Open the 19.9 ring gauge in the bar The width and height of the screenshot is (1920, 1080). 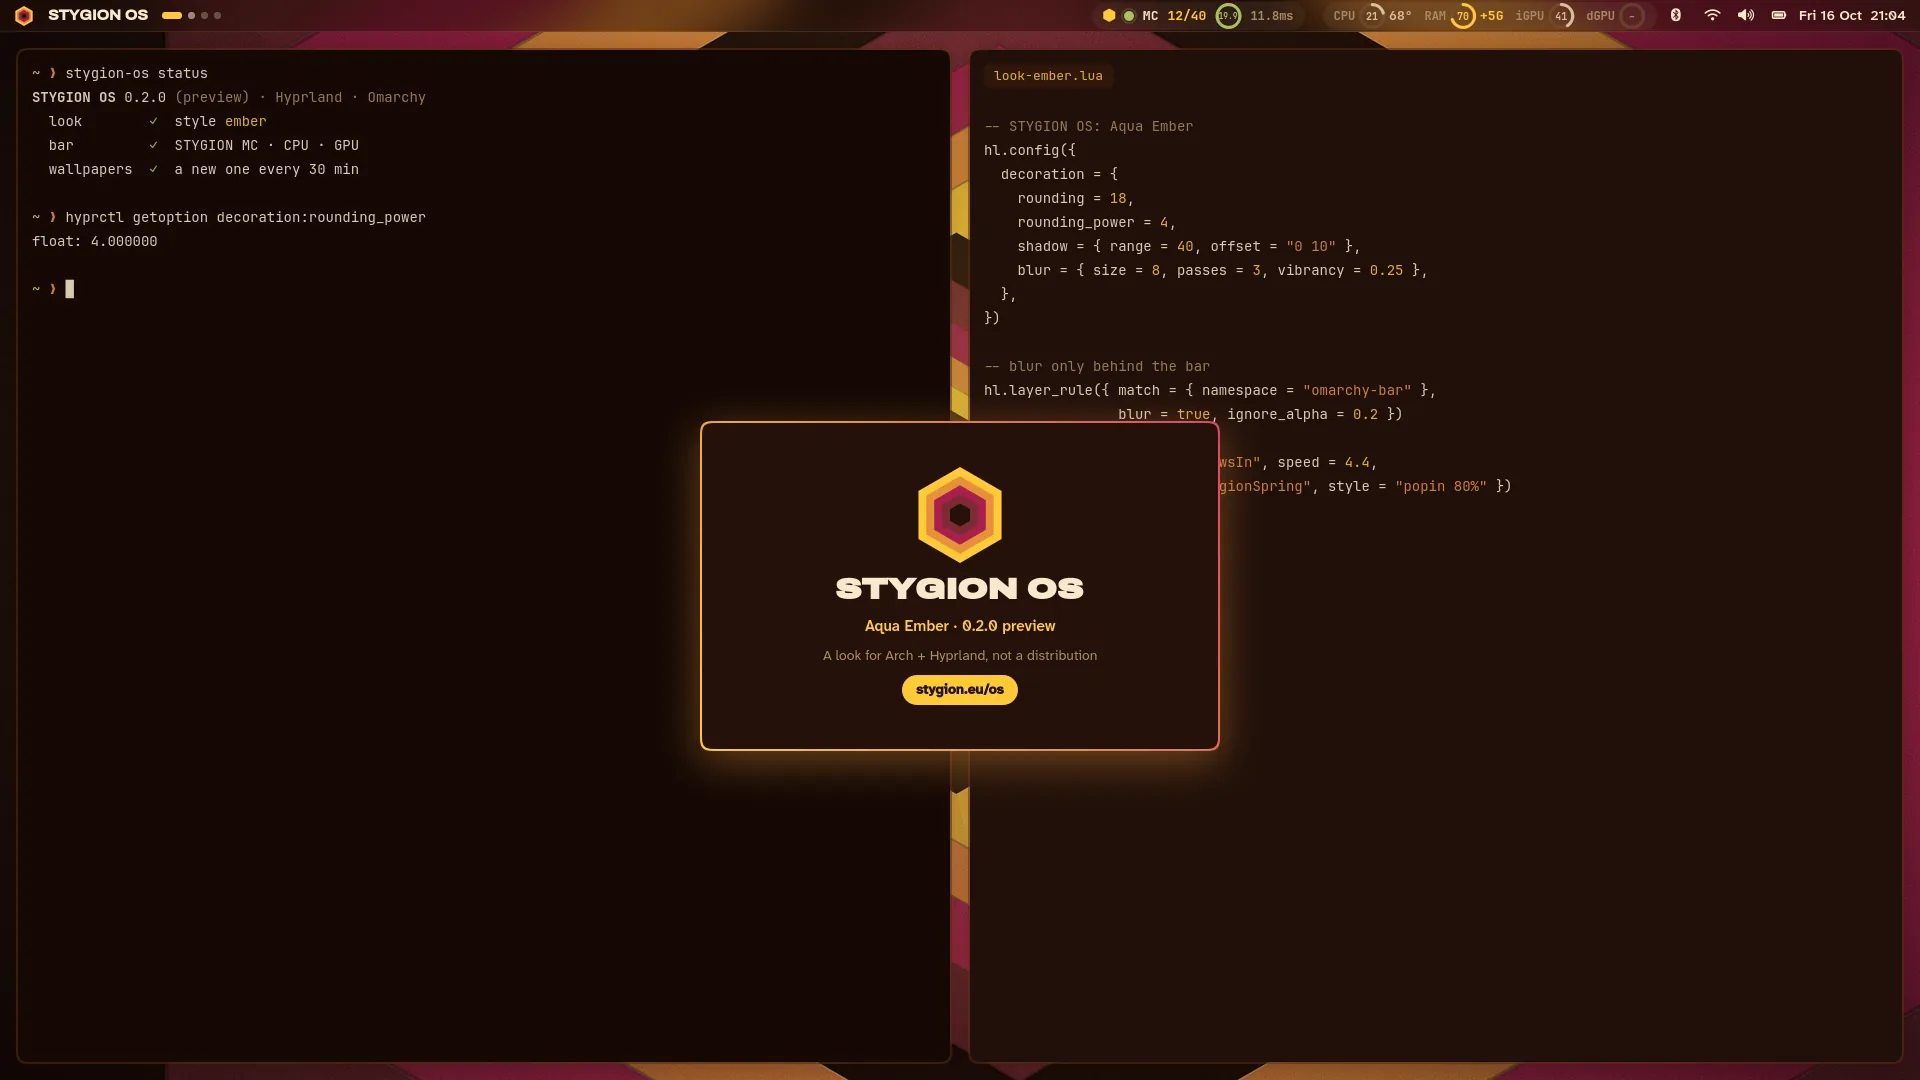1228,16
